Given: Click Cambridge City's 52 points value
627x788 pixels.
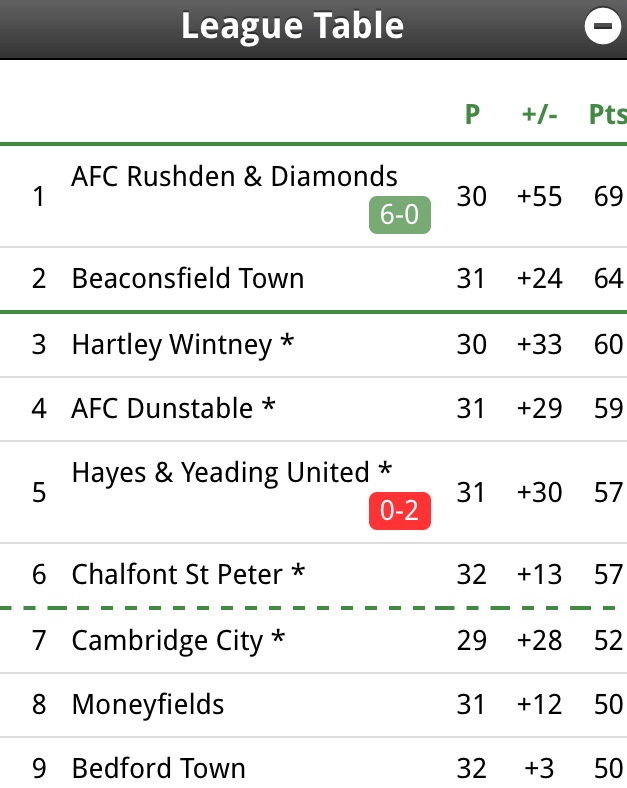Looking at the screenshot, I should (607, 641).
